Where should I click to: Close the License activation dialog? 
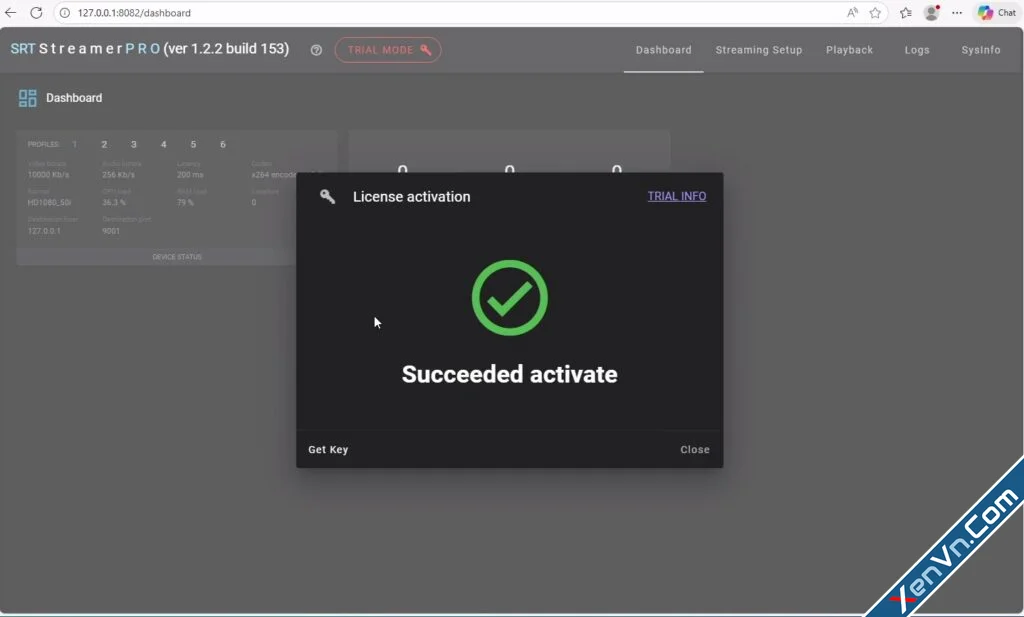[x=695, y=449]
